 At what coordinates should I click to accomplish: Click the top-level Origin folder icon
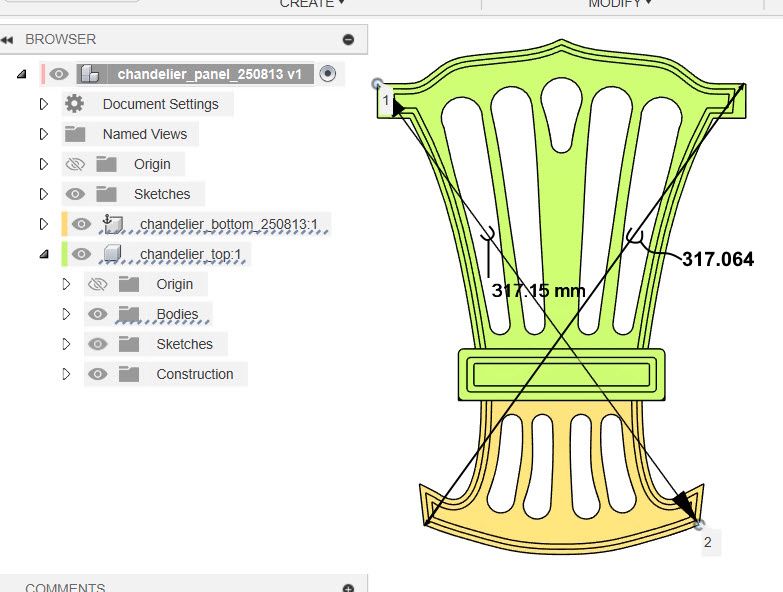[106, 164]
